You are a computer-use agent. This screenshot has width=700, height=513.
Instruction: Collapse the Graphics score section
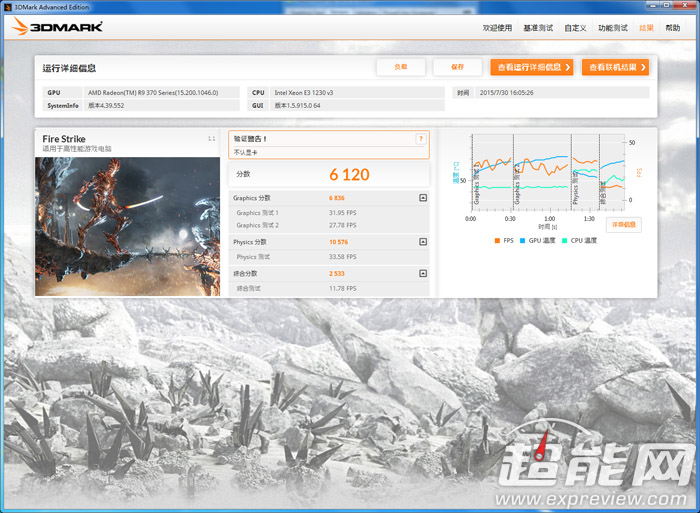coord(423,198)
